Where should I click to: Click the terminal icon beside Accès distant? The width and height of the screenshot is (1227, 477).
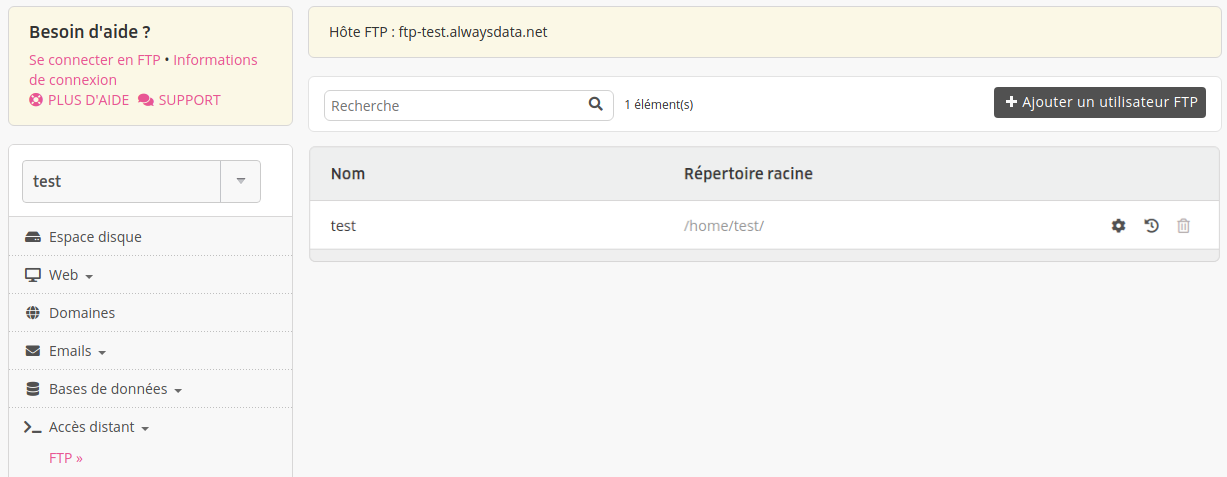click(33, 427)
